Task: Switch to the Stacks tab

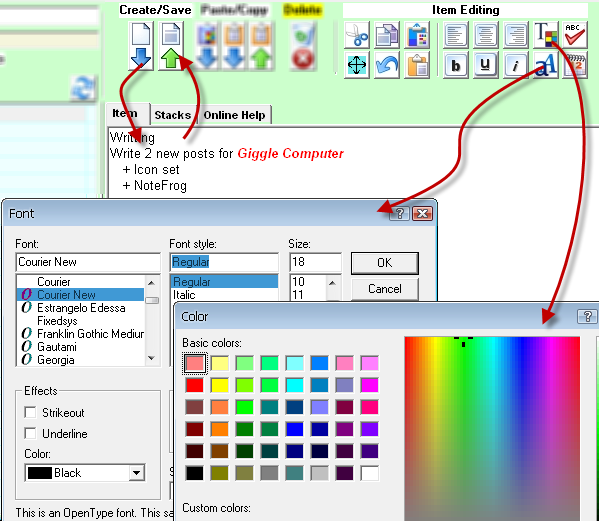Action: click(173, 115)
